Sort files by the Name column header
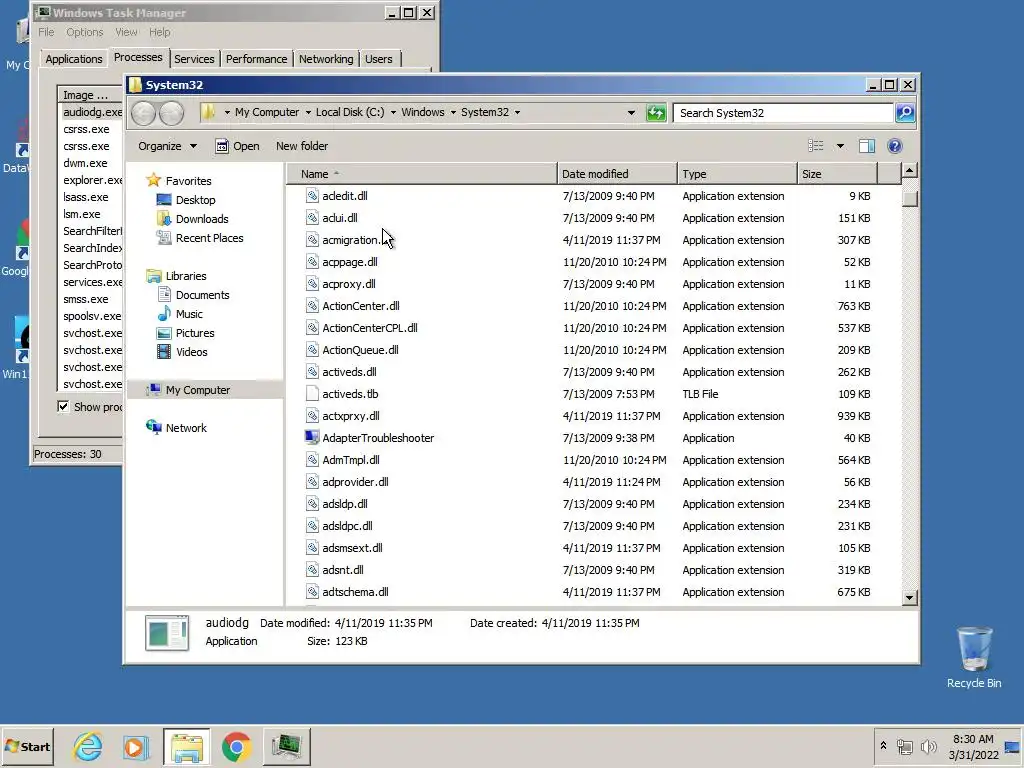1024x768 pixels. (422, 174)
